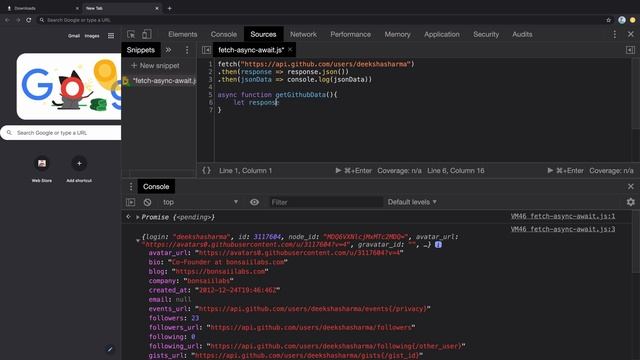The height and width of the screenshot is (360, 640).
Task: Focus the console Filter field
Action: (326, 202)
